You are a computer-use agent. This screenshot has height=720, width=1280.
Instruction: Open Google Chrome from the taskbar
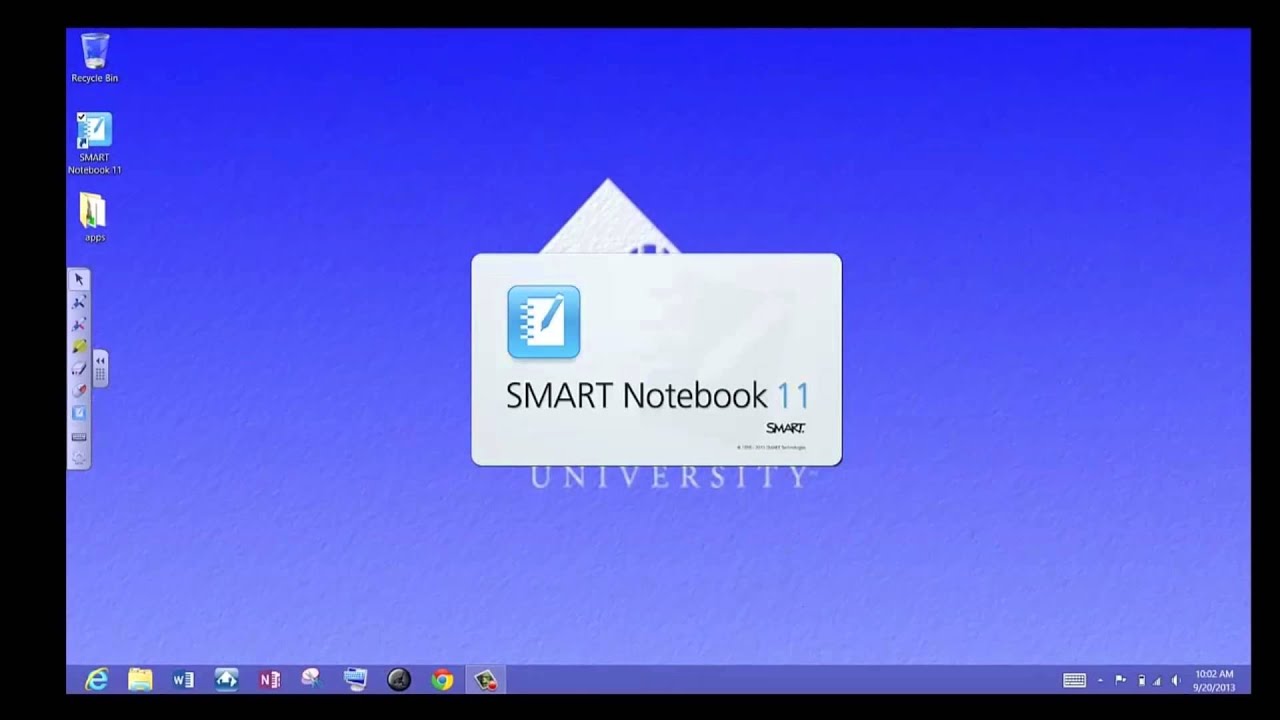pos(442,680)
